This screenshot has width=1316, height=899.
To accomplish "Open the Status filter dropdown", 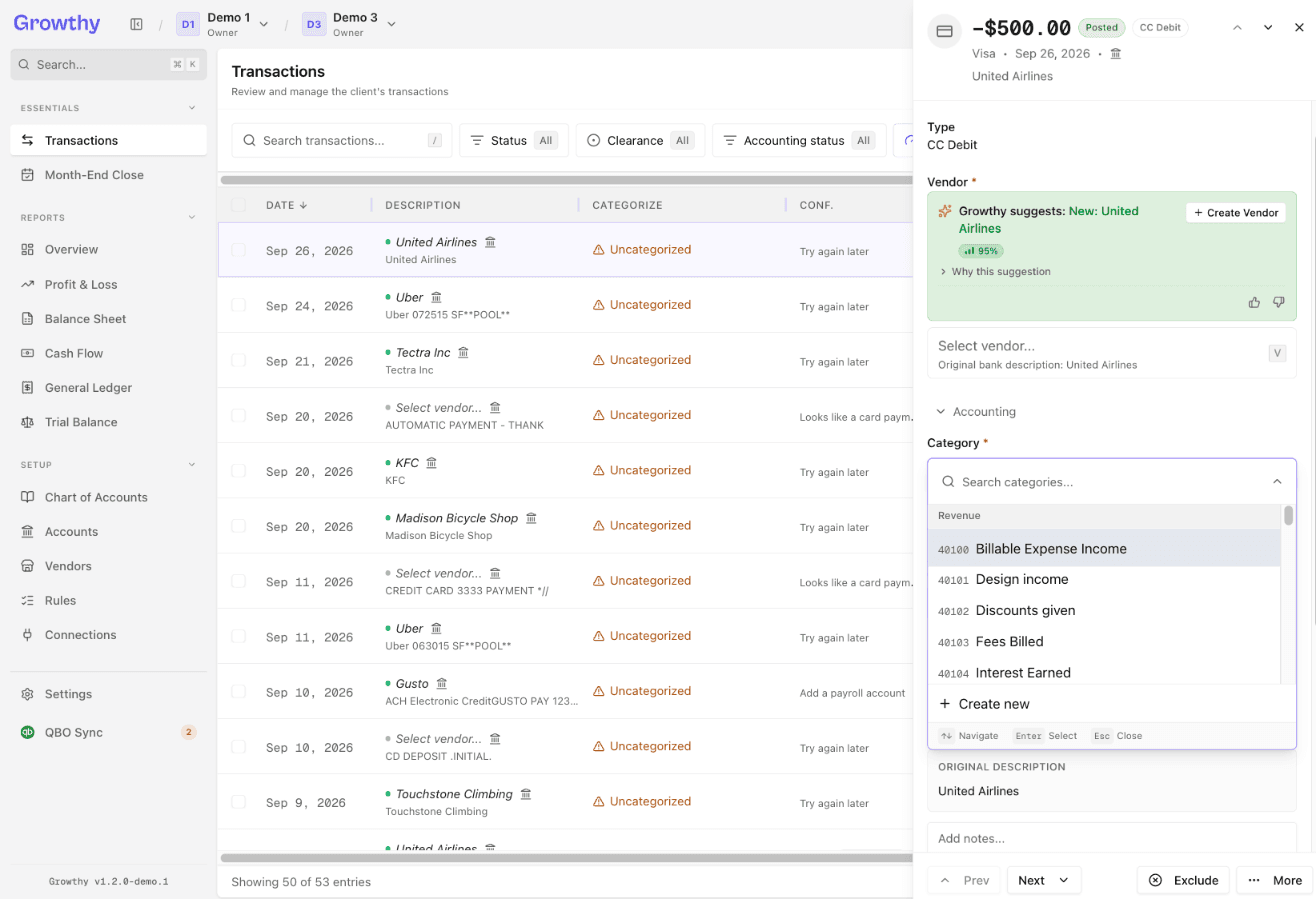I will 514,141.
